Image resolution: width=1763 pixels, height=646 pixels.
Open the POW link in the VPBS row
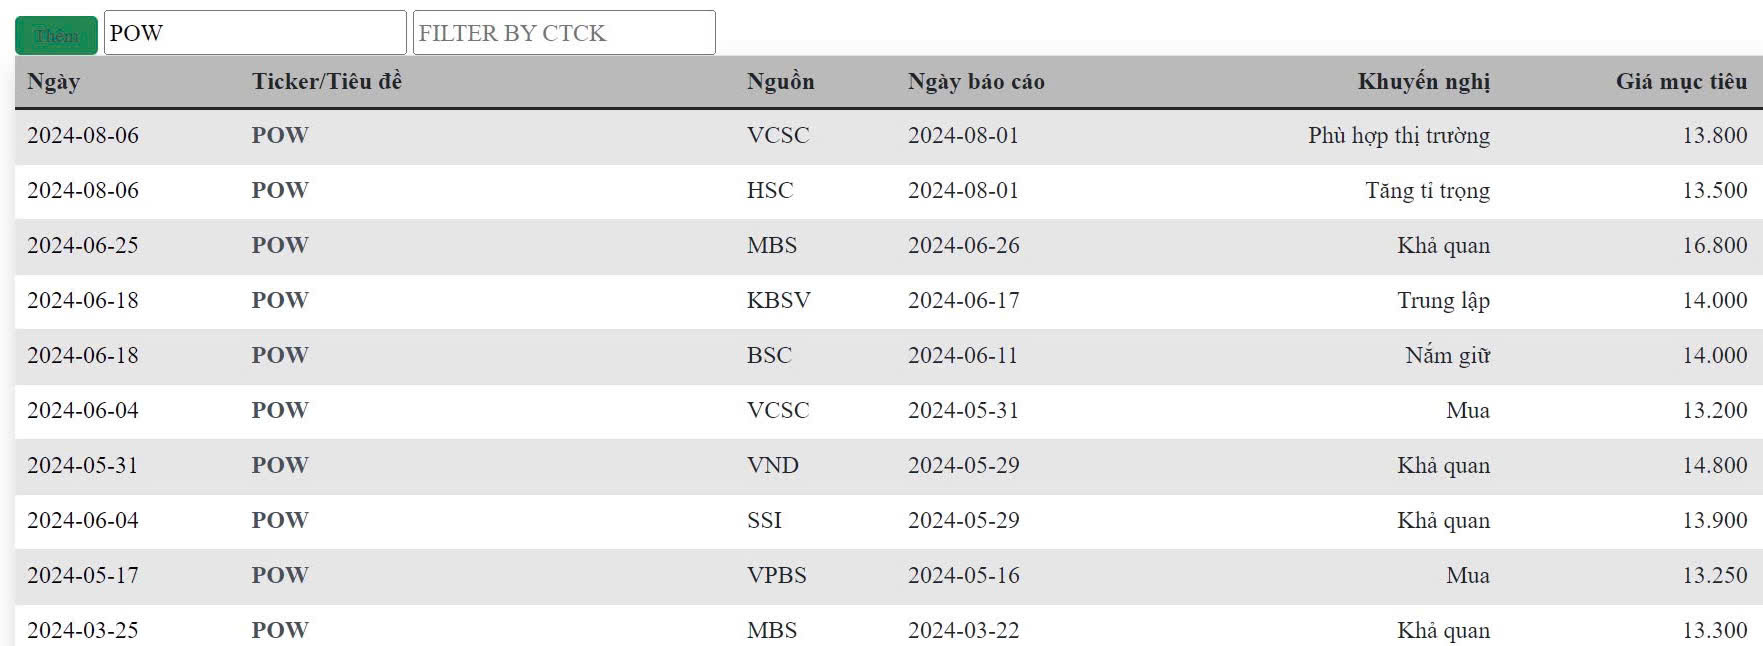pos(280,575)
